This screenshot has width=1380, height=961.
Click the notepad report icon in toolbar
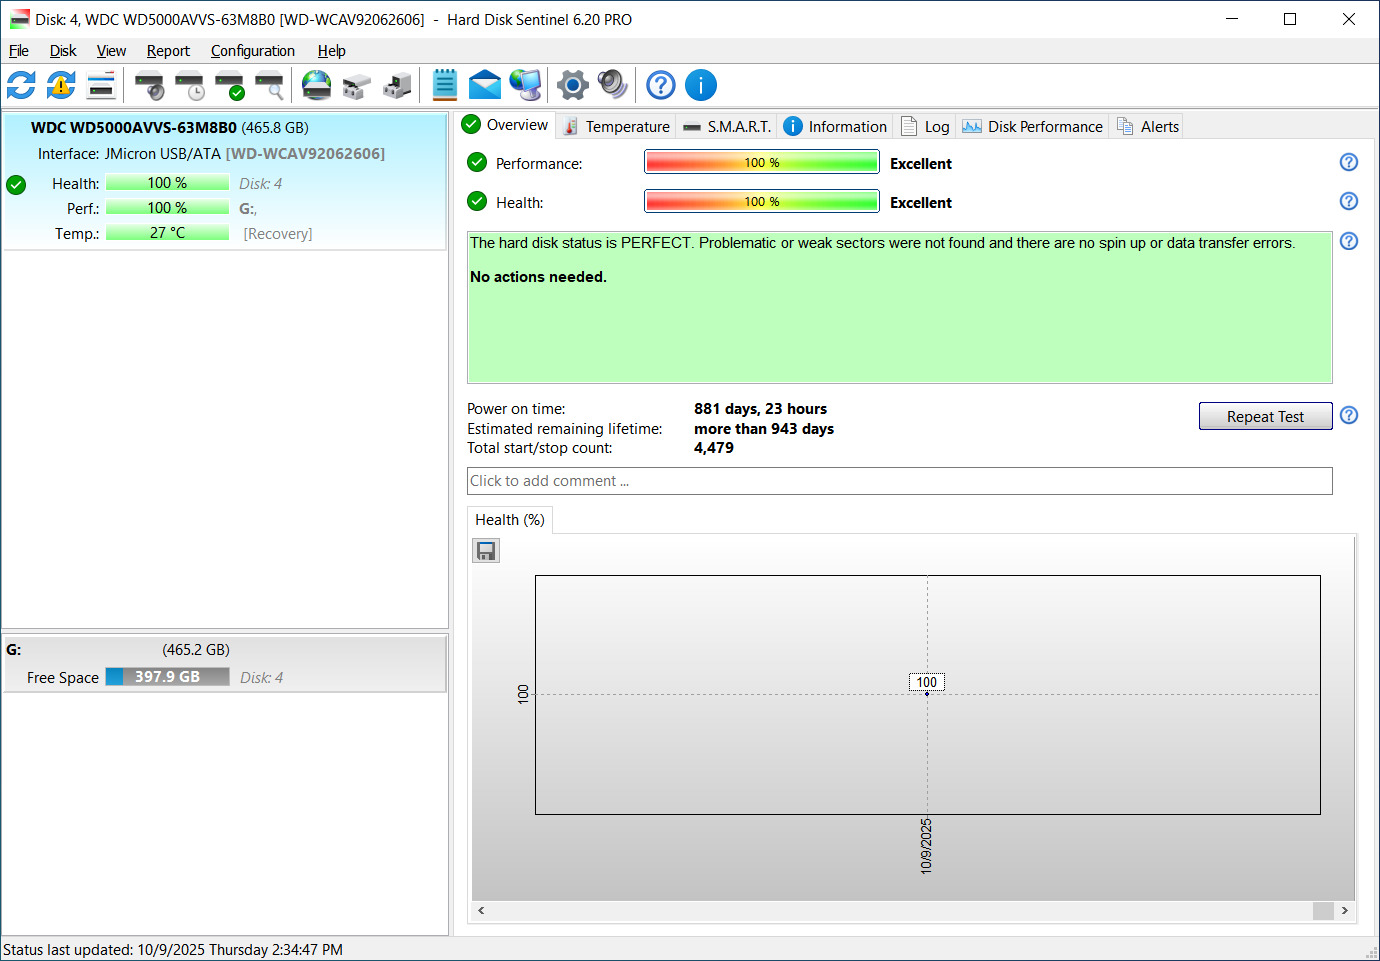tap(445, 86)
